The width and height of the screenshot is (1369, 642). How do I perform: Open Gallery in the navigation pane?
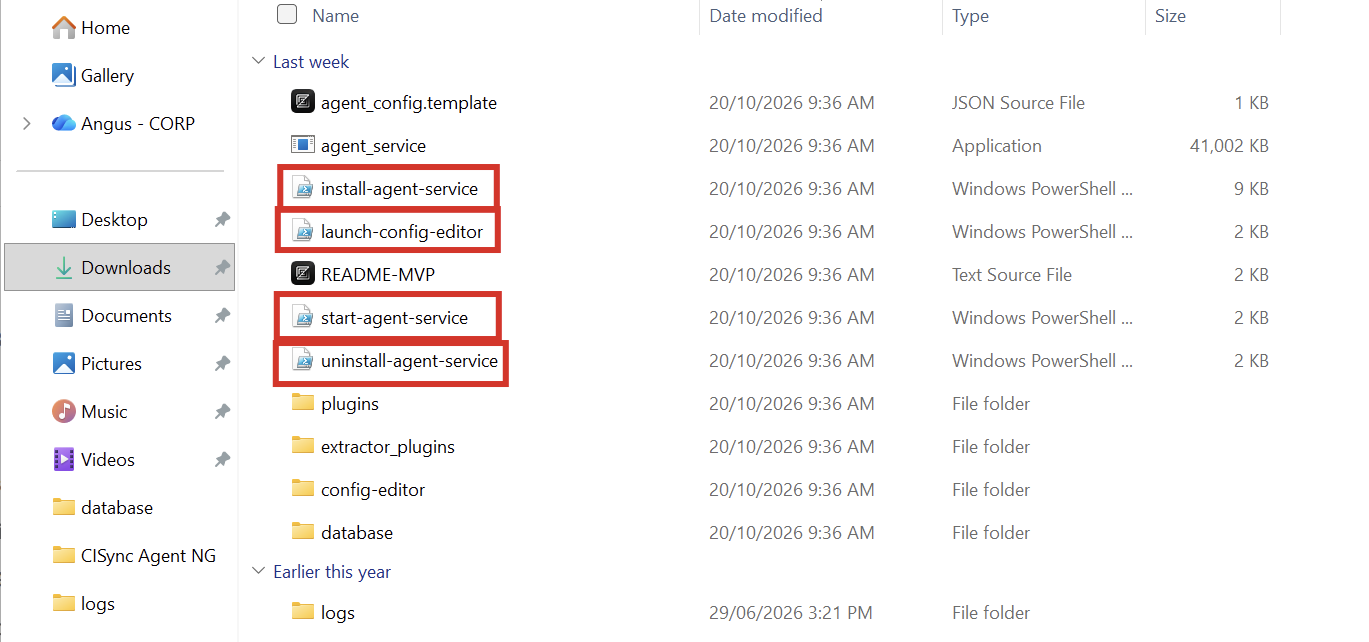[x=93, y=75]
